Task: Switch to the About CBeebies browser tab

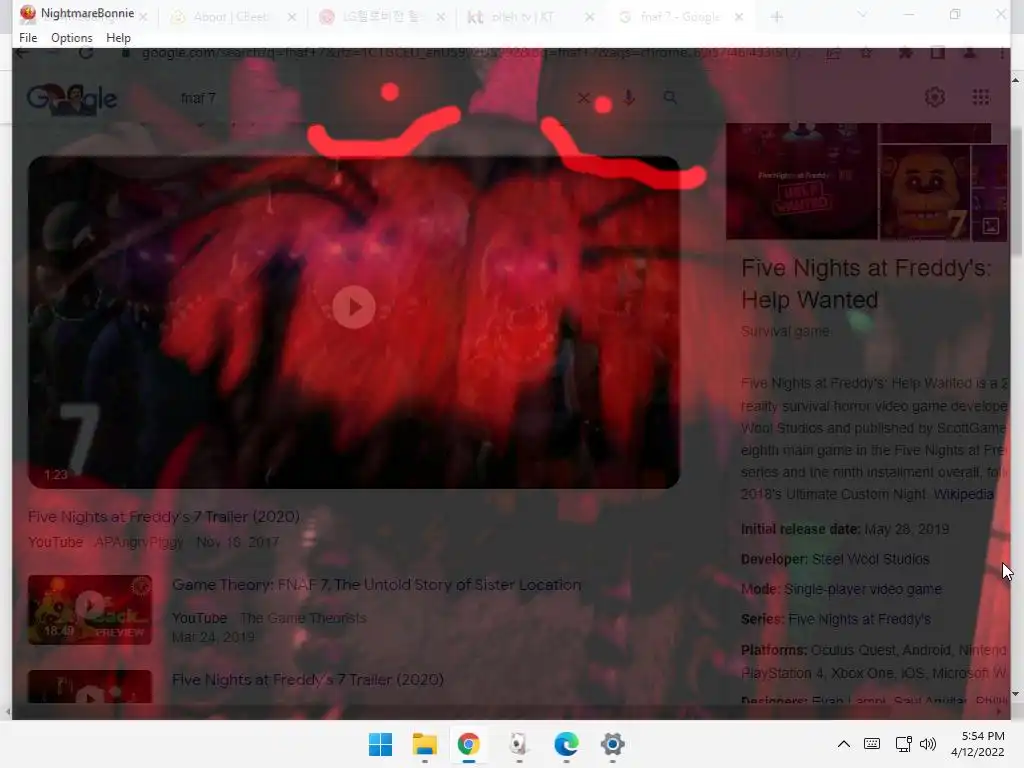Action: click(230, 17)
